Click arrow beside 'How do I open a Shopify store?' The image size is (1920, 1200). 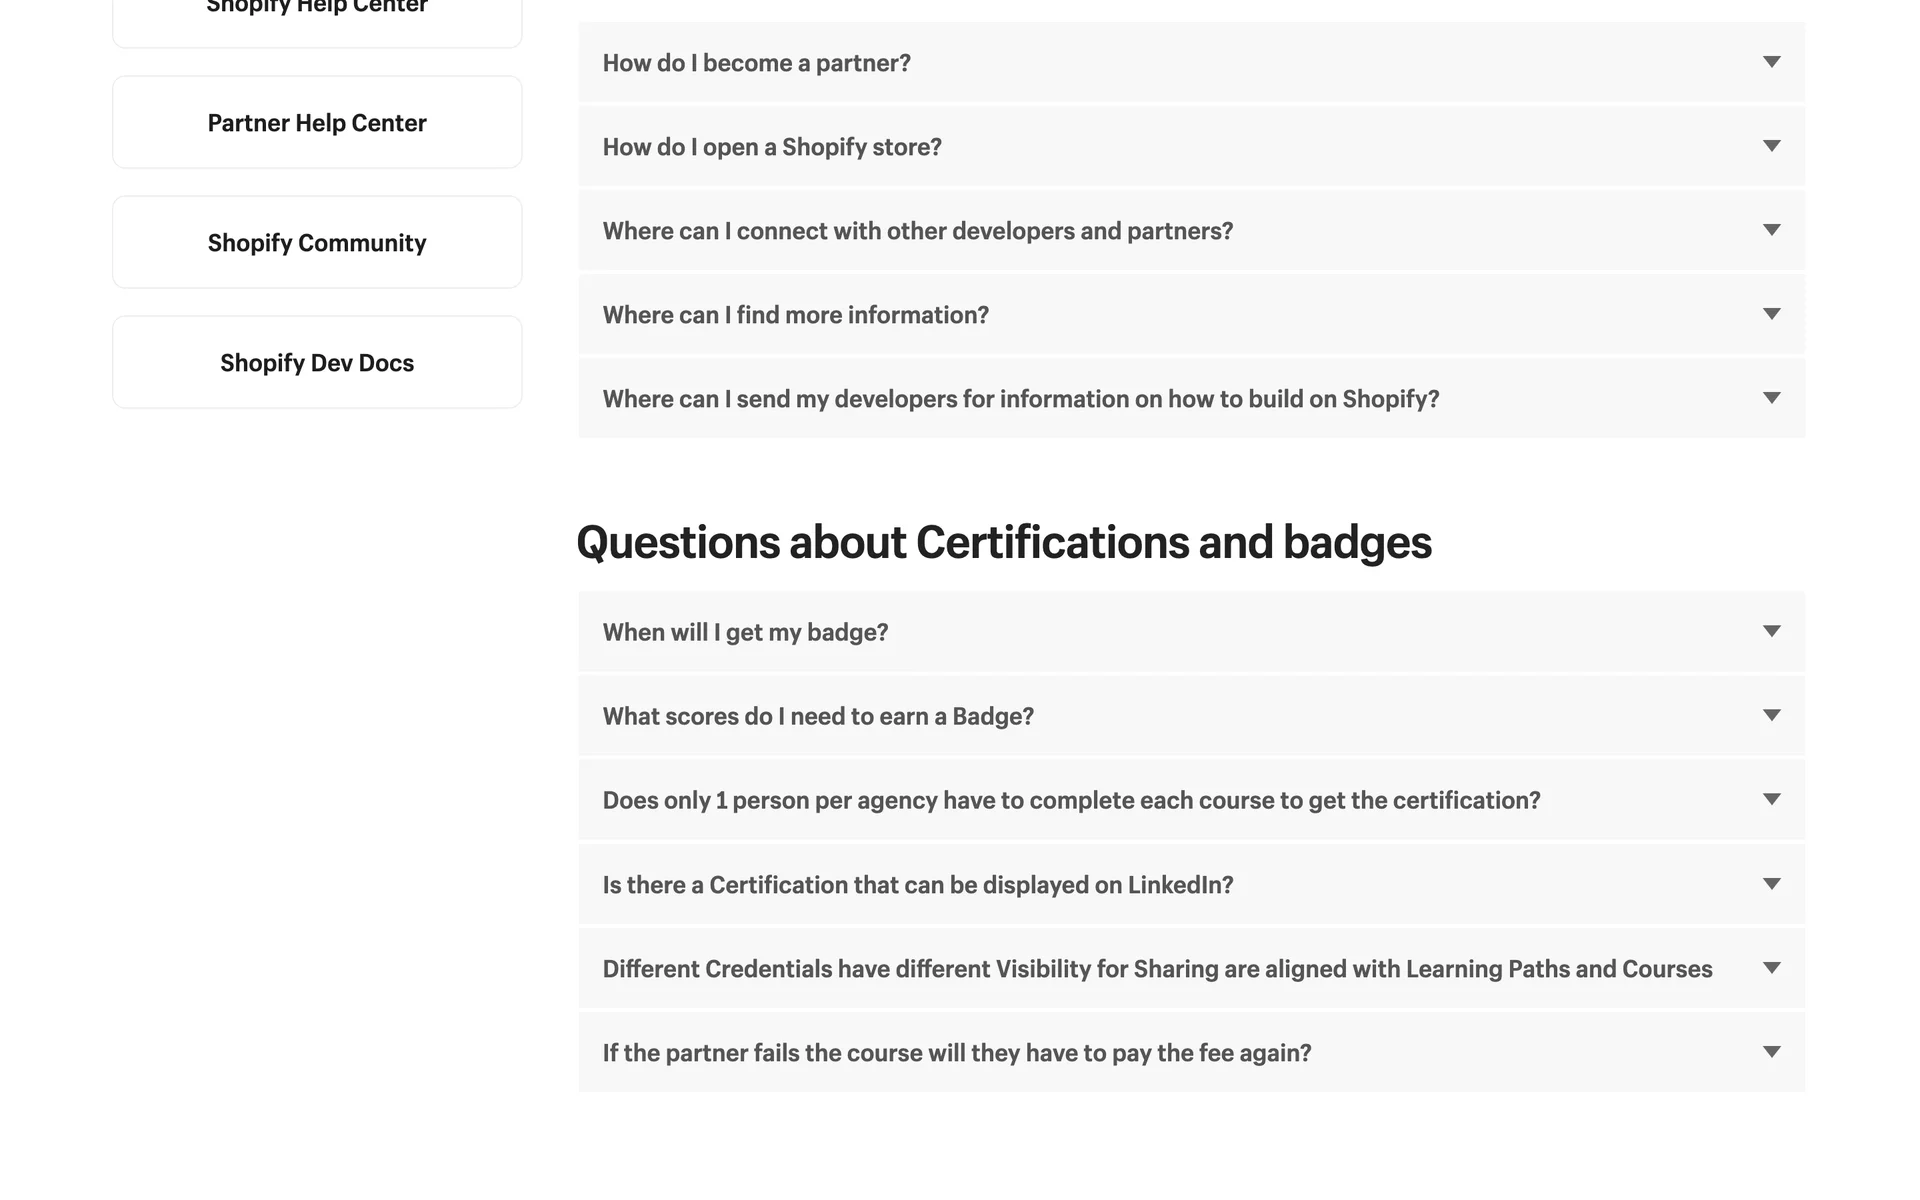click(1771, 146)
